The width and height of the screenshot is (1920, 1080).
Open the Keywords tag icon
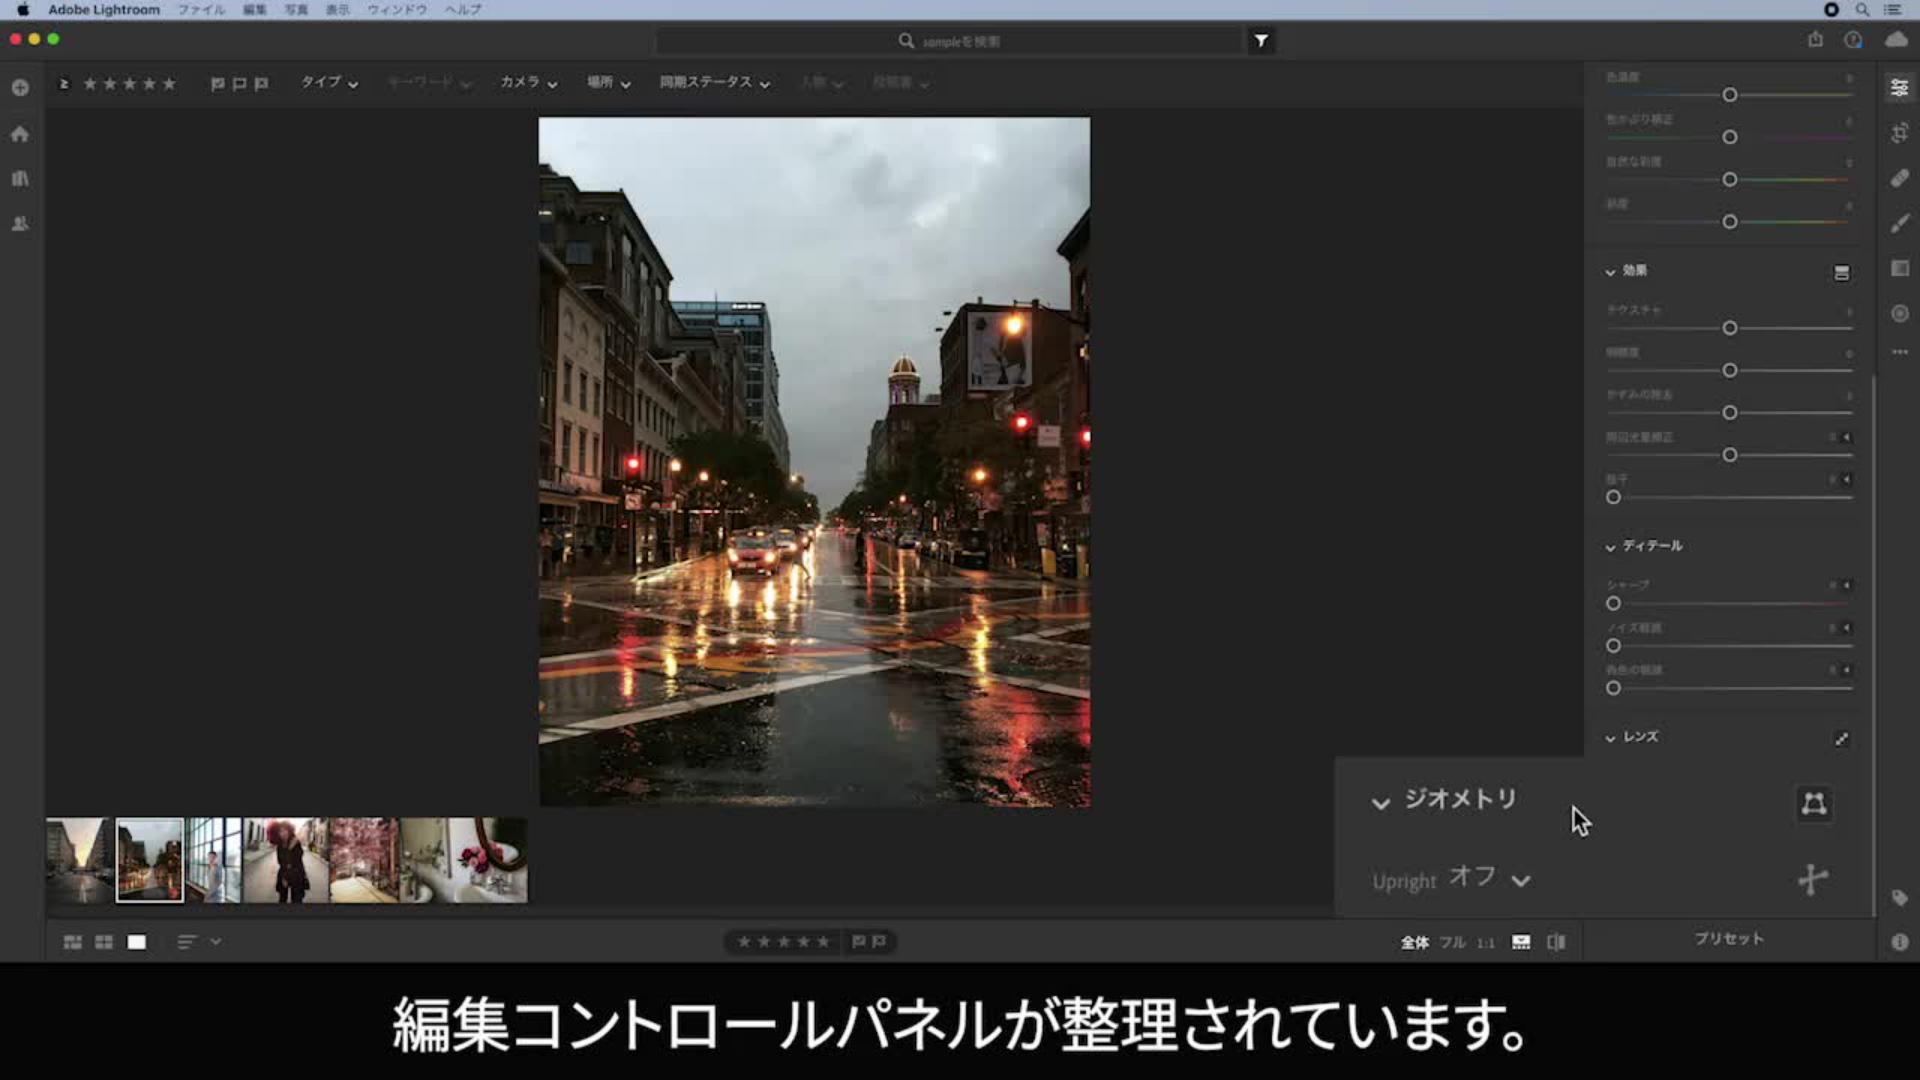[x=1899, y=898]
